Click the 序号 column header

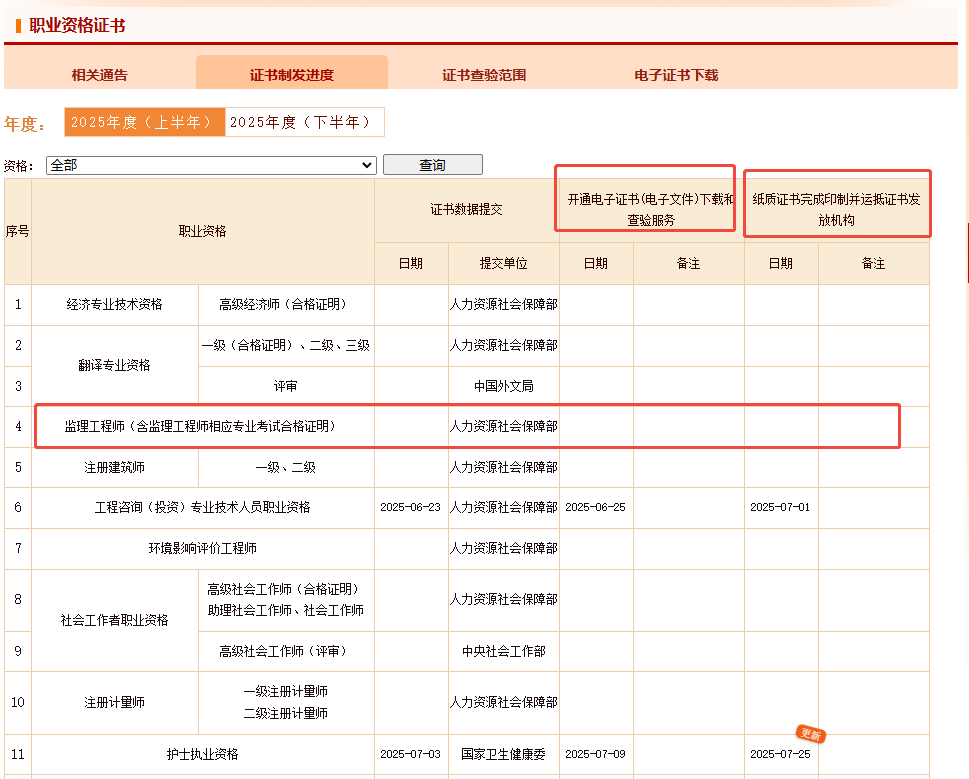[x=18, y=231]
